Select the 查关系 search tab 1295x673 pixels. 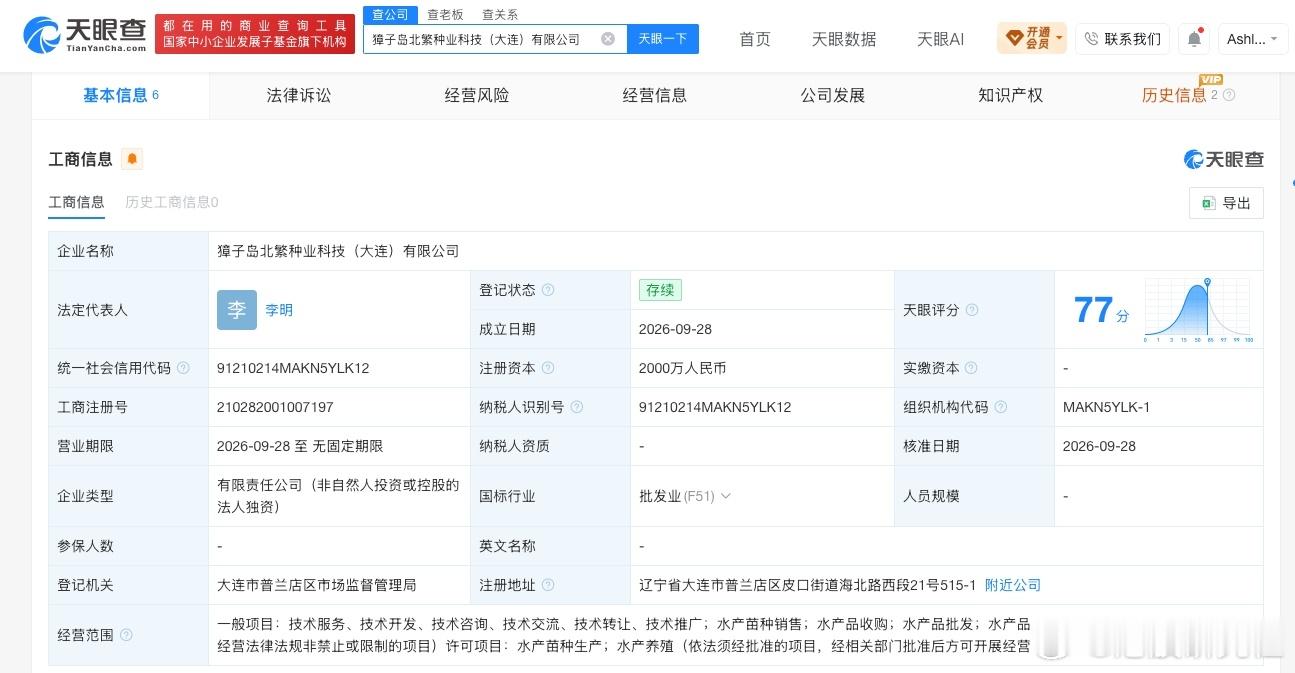tap(500, 15)
